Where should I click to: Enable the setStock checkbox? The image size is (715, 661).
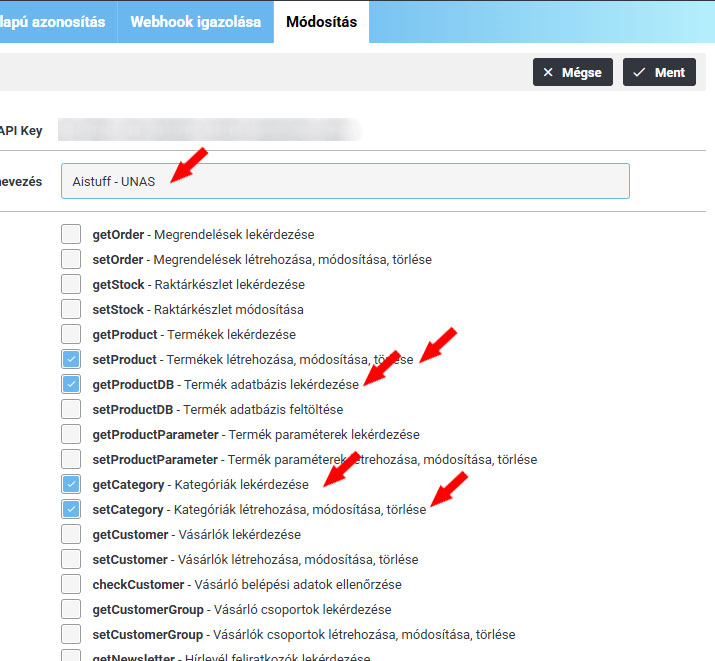point(71,309)
